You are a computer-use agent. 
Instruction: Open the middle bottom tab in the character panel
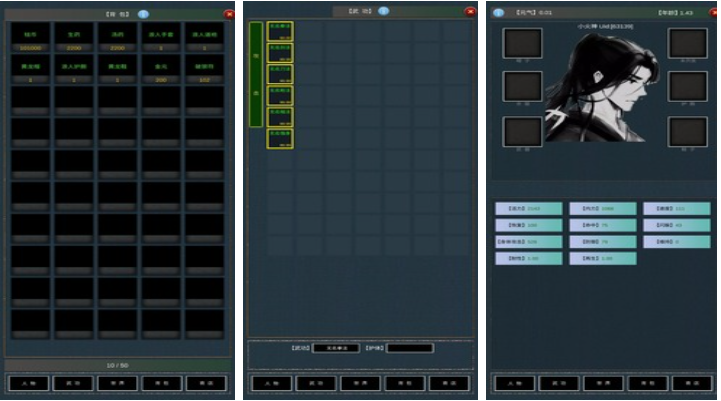tap(603, 383)
